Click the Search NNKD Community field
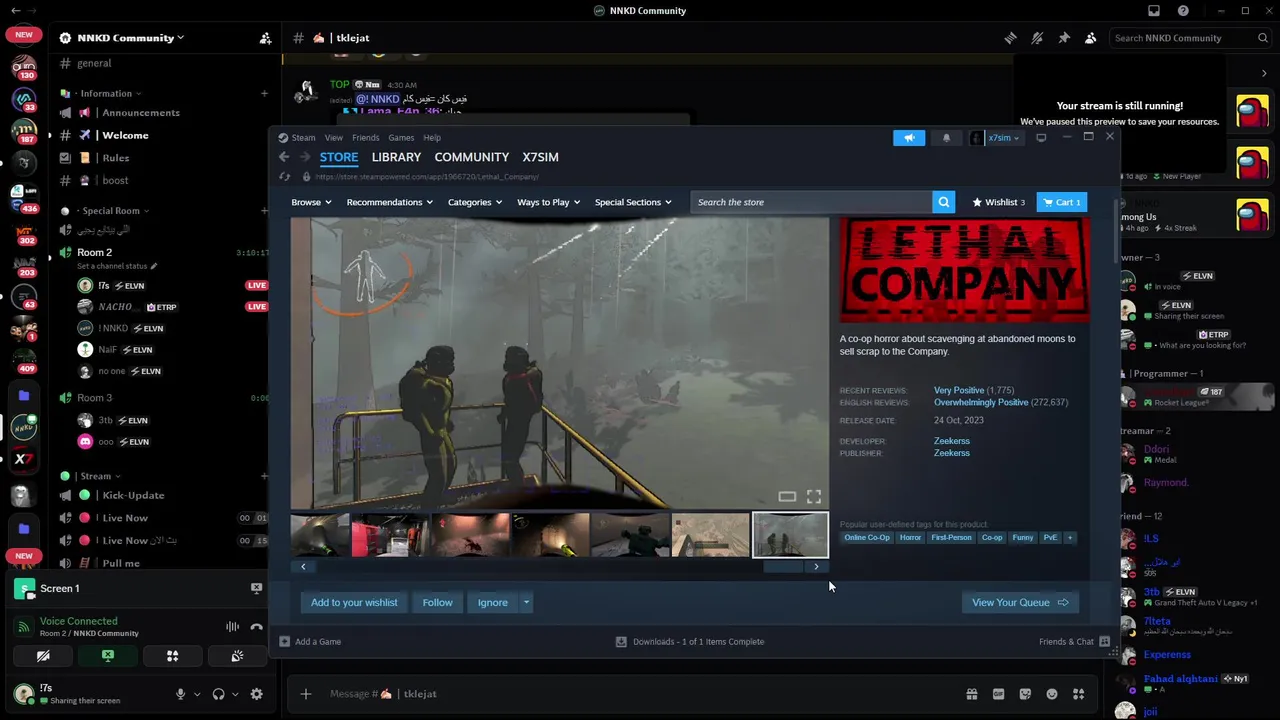 click(1190, 38)
